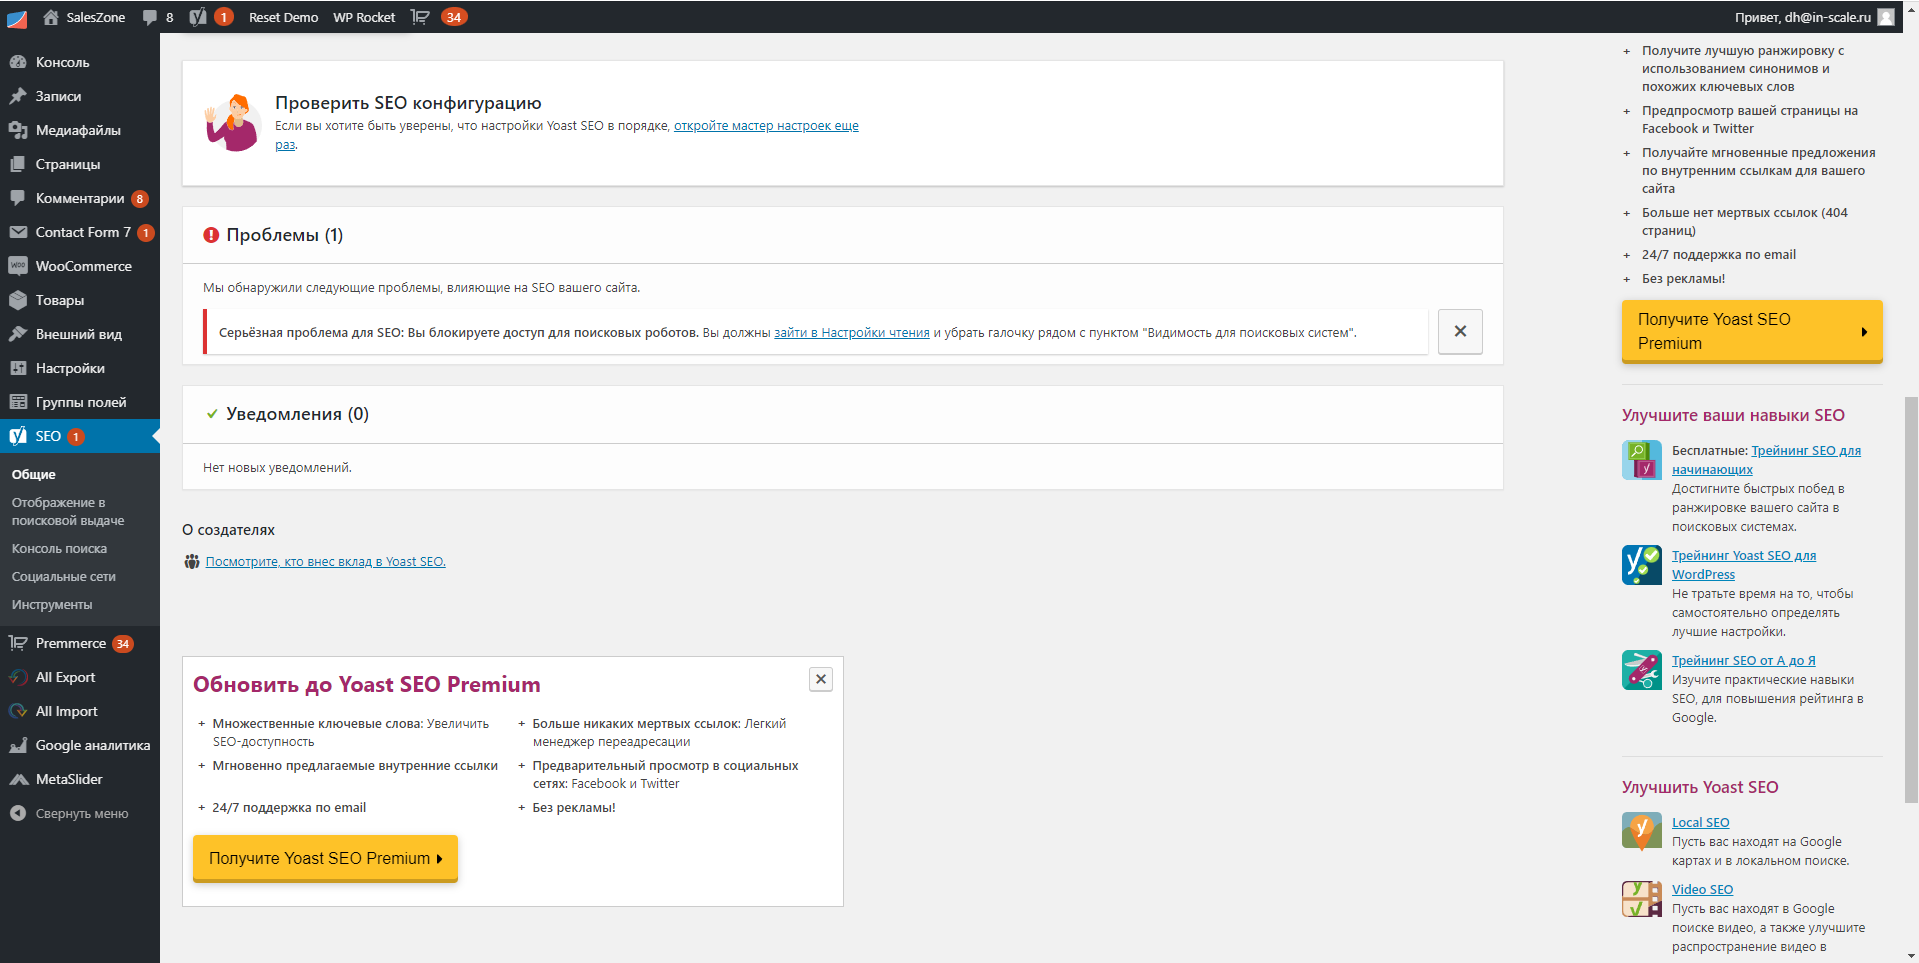Click the Уведомления (0) heading
The height and width of the screenshot is (963, 1919).
coord(298,414)
